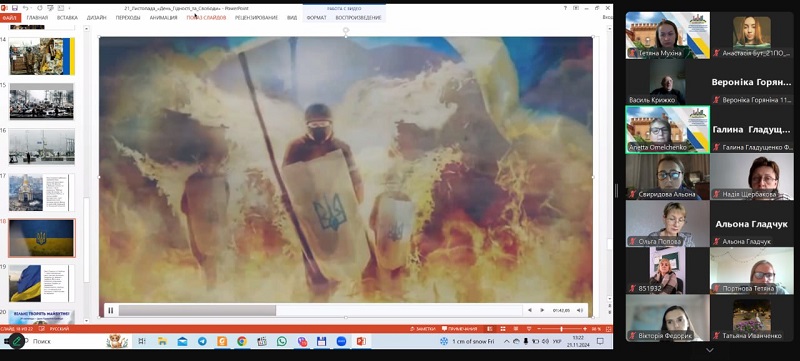Screen dimensions: 800x361
Task: Open the Воспроизведение ribbon tab
Action: coord(358,18)
